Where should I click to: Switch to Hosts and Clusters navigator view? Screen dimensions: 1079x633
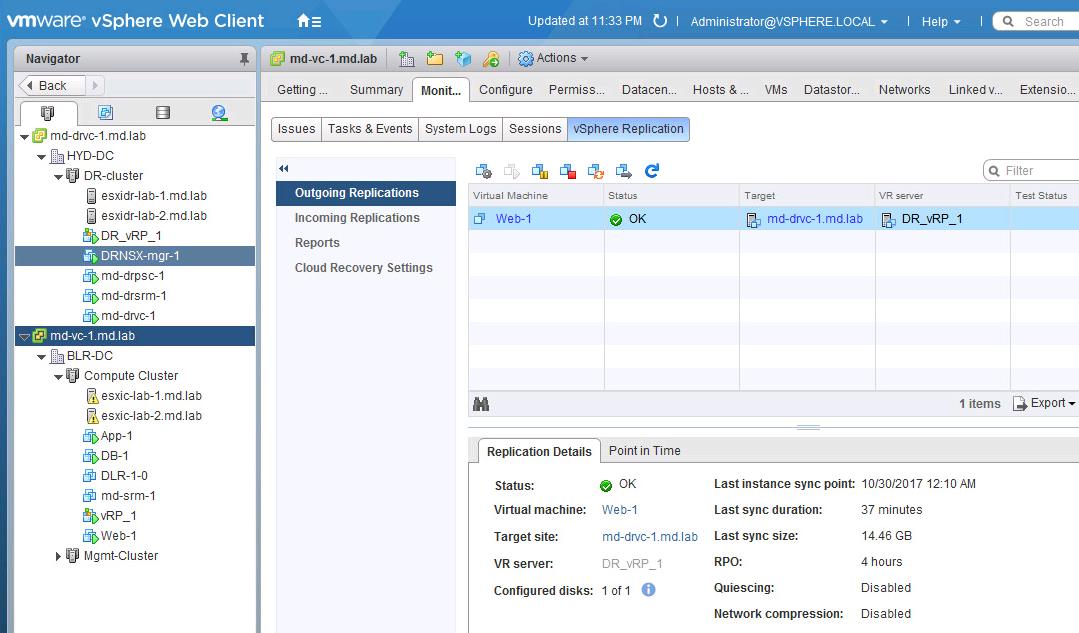pos(47,113)
